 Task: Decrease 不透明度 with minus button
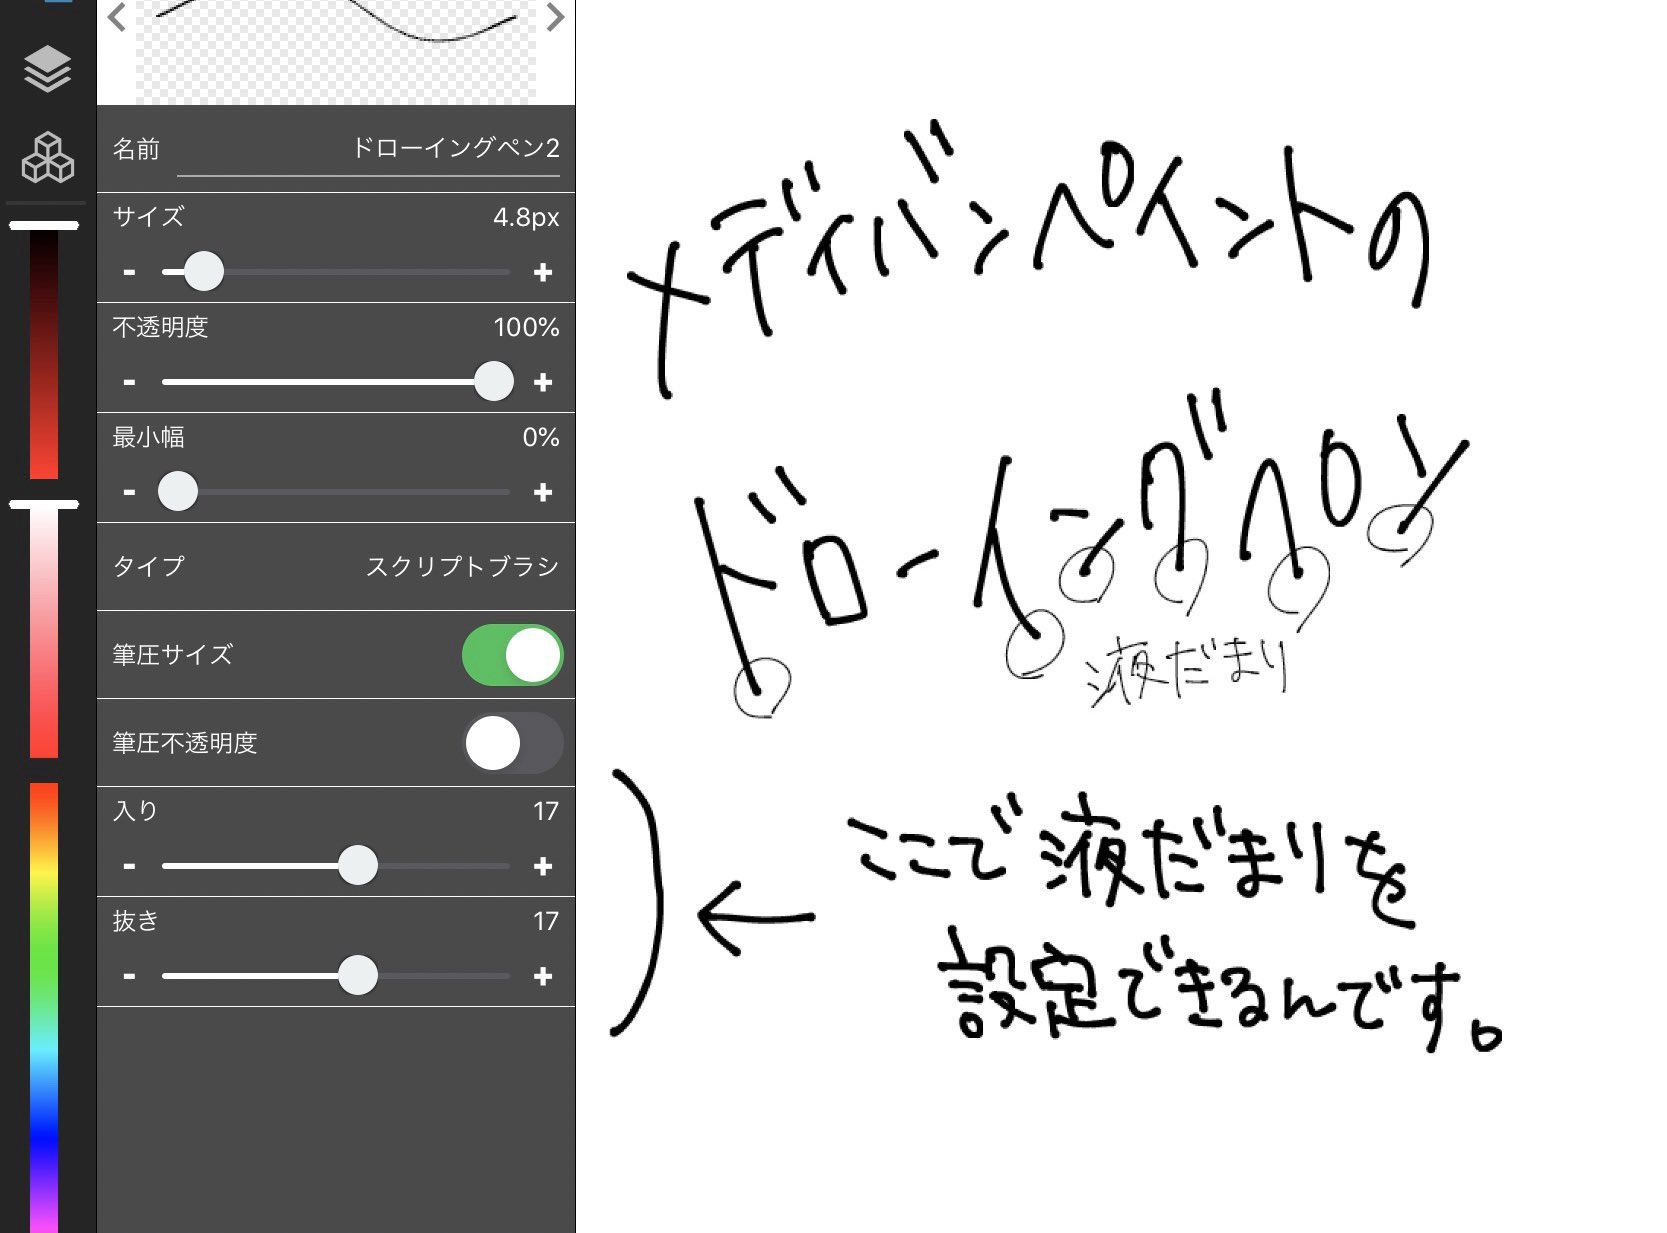(129, 382)
